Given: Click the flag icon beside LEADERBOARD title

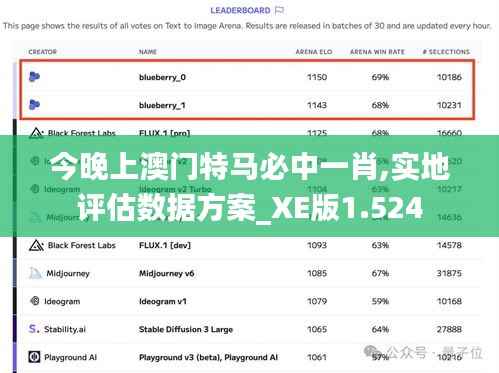Looking at the screenshot, I should point(279,11).
